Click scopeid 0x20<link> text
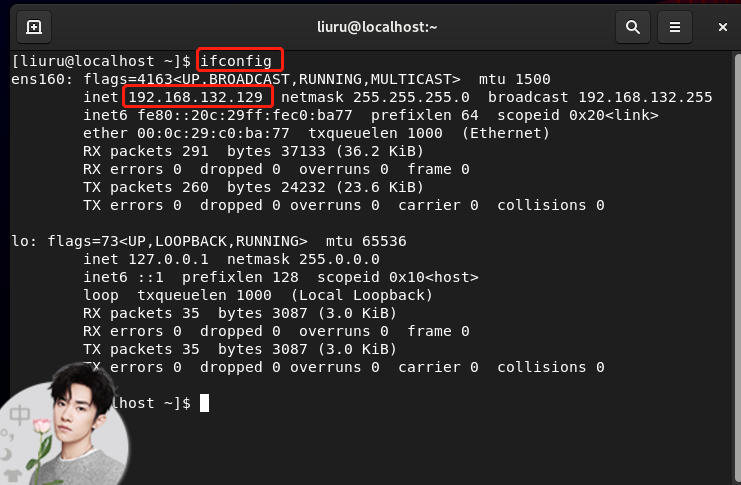The height and width of the screenshot is (485, 741). tap(577, 115)
